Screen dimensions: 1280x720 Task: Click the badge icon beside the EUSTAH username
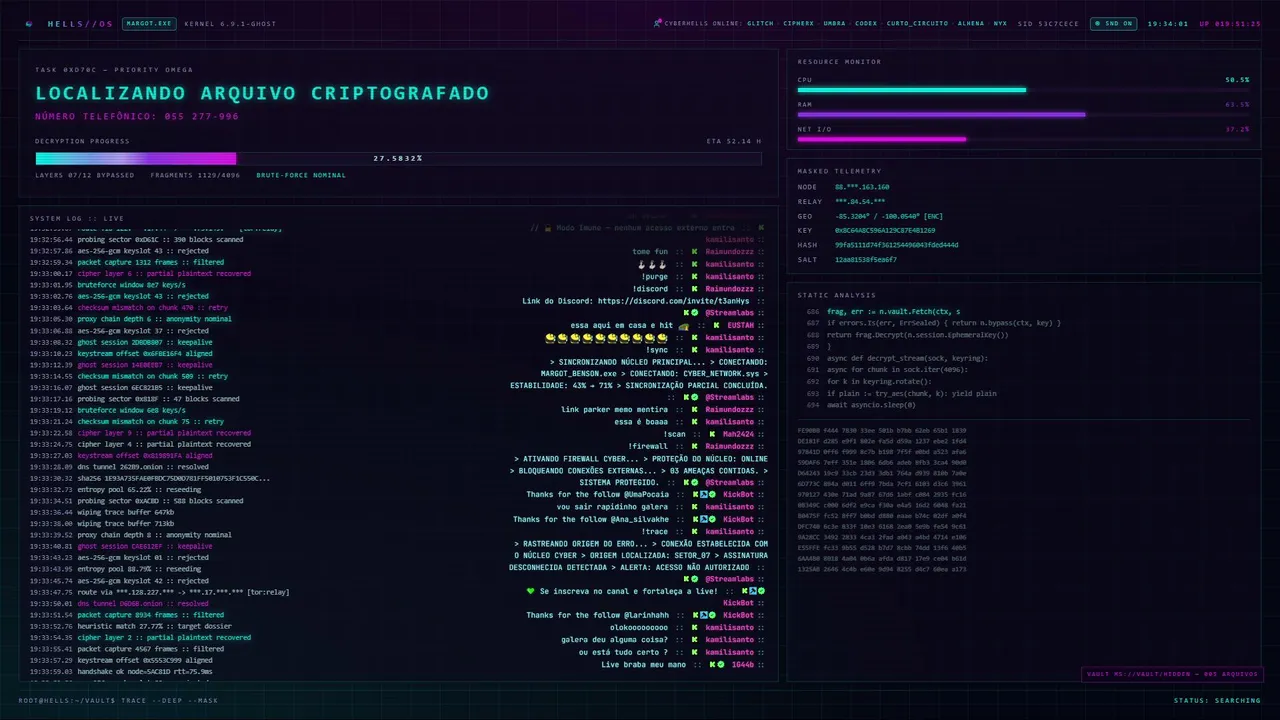point(716,326)
